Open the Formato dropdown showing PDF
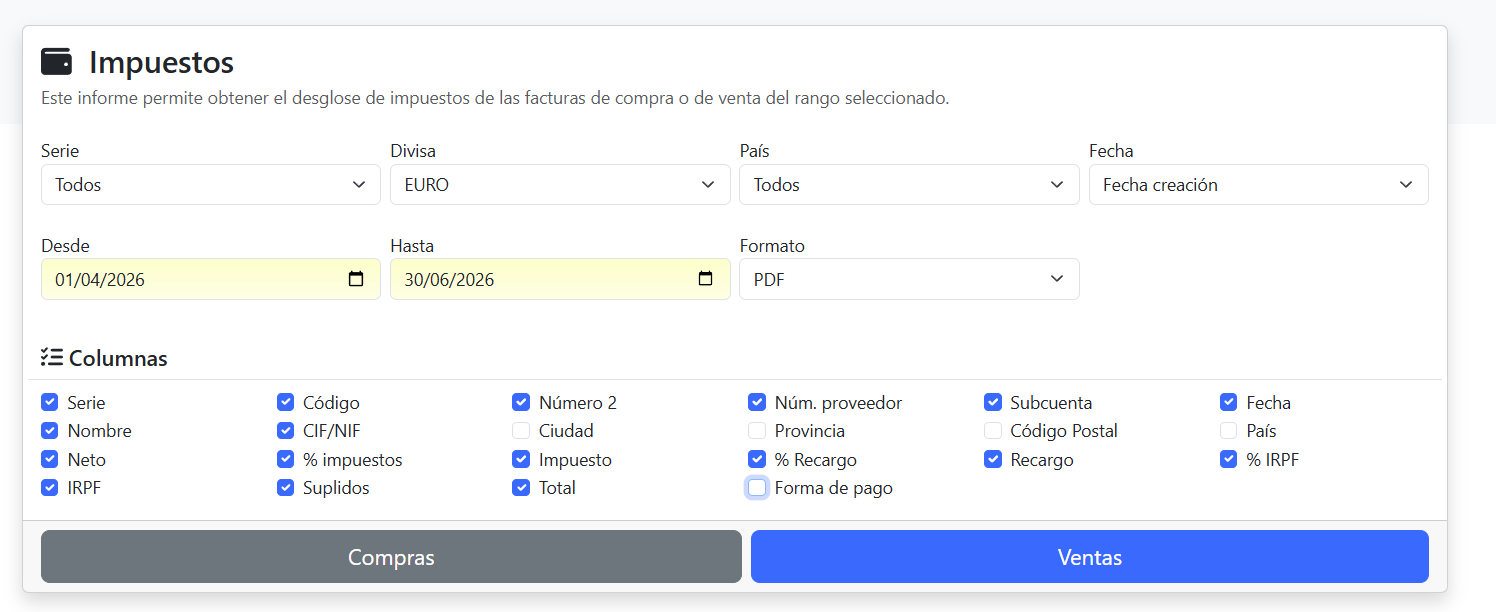The height and width of the screenshot is (612, 1496). click(x=909, y=279)
